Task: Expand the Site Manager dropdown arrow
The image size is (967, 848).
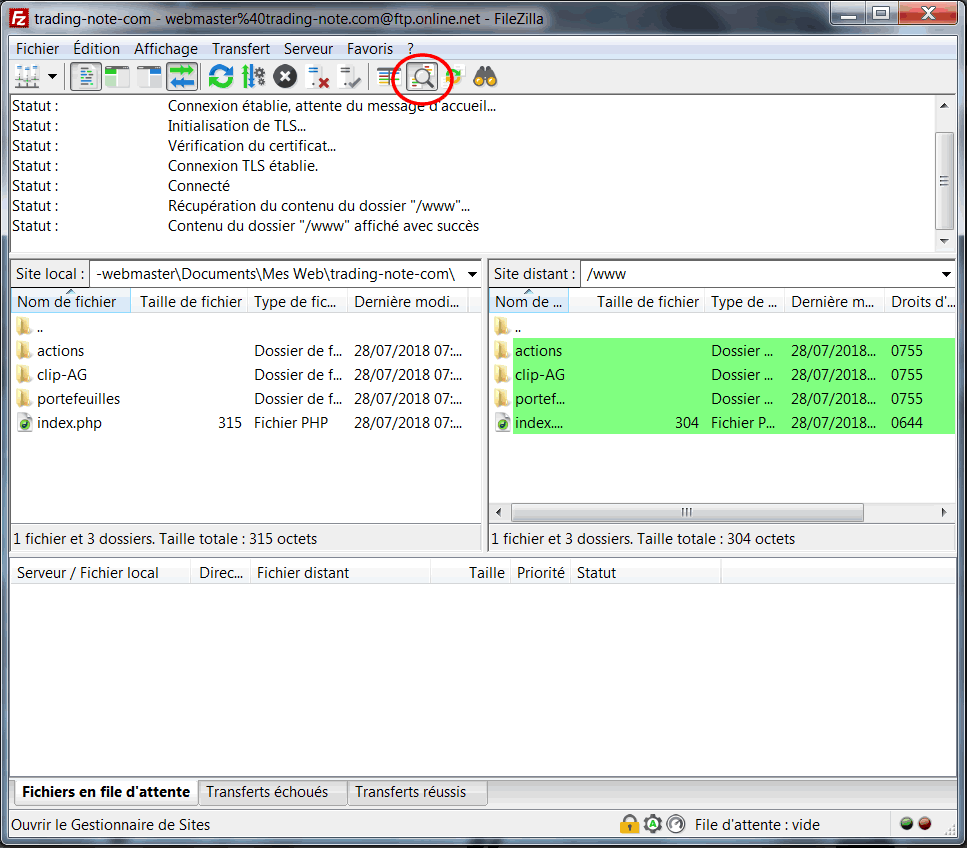Action: [52, 77]
